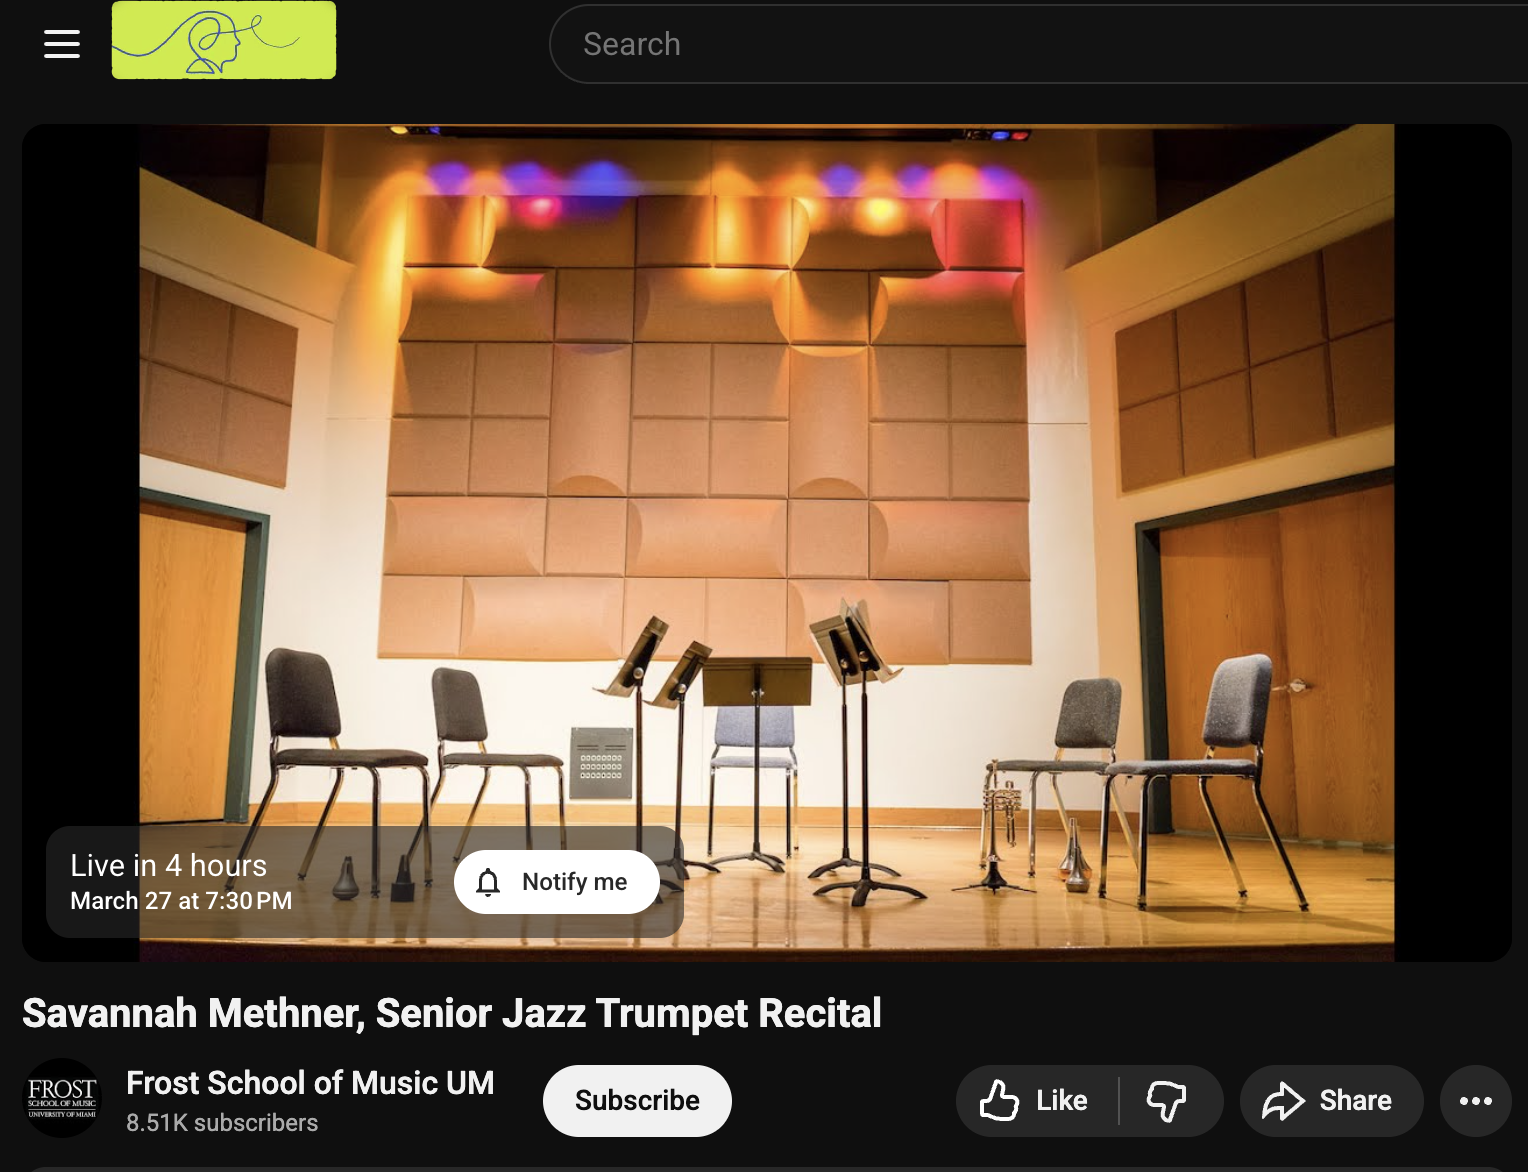Viewport: 1528px width, 1172px height.
Task: Click the yellow site logo
Action: pyautogui.click(x=224, y=40)
